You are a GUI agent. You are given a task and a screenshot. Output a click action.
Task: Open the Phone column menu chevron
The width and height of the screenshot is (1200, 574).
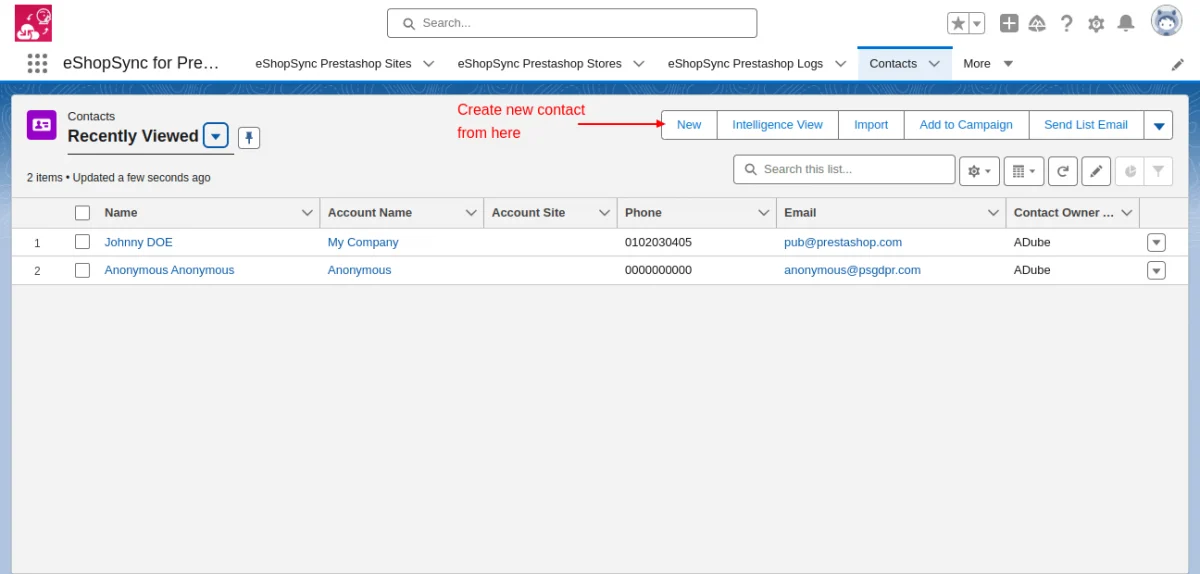[764, 213]
